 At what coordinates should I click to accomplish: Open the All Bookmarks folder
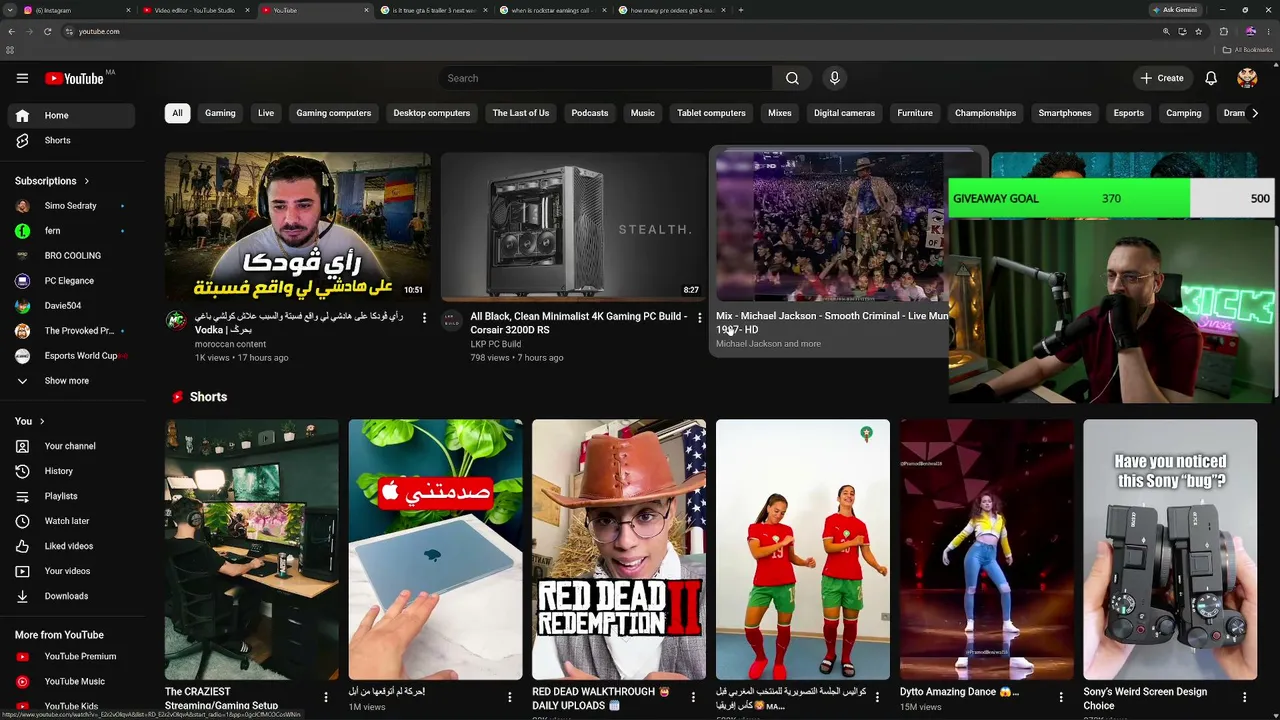point(1247,50)
